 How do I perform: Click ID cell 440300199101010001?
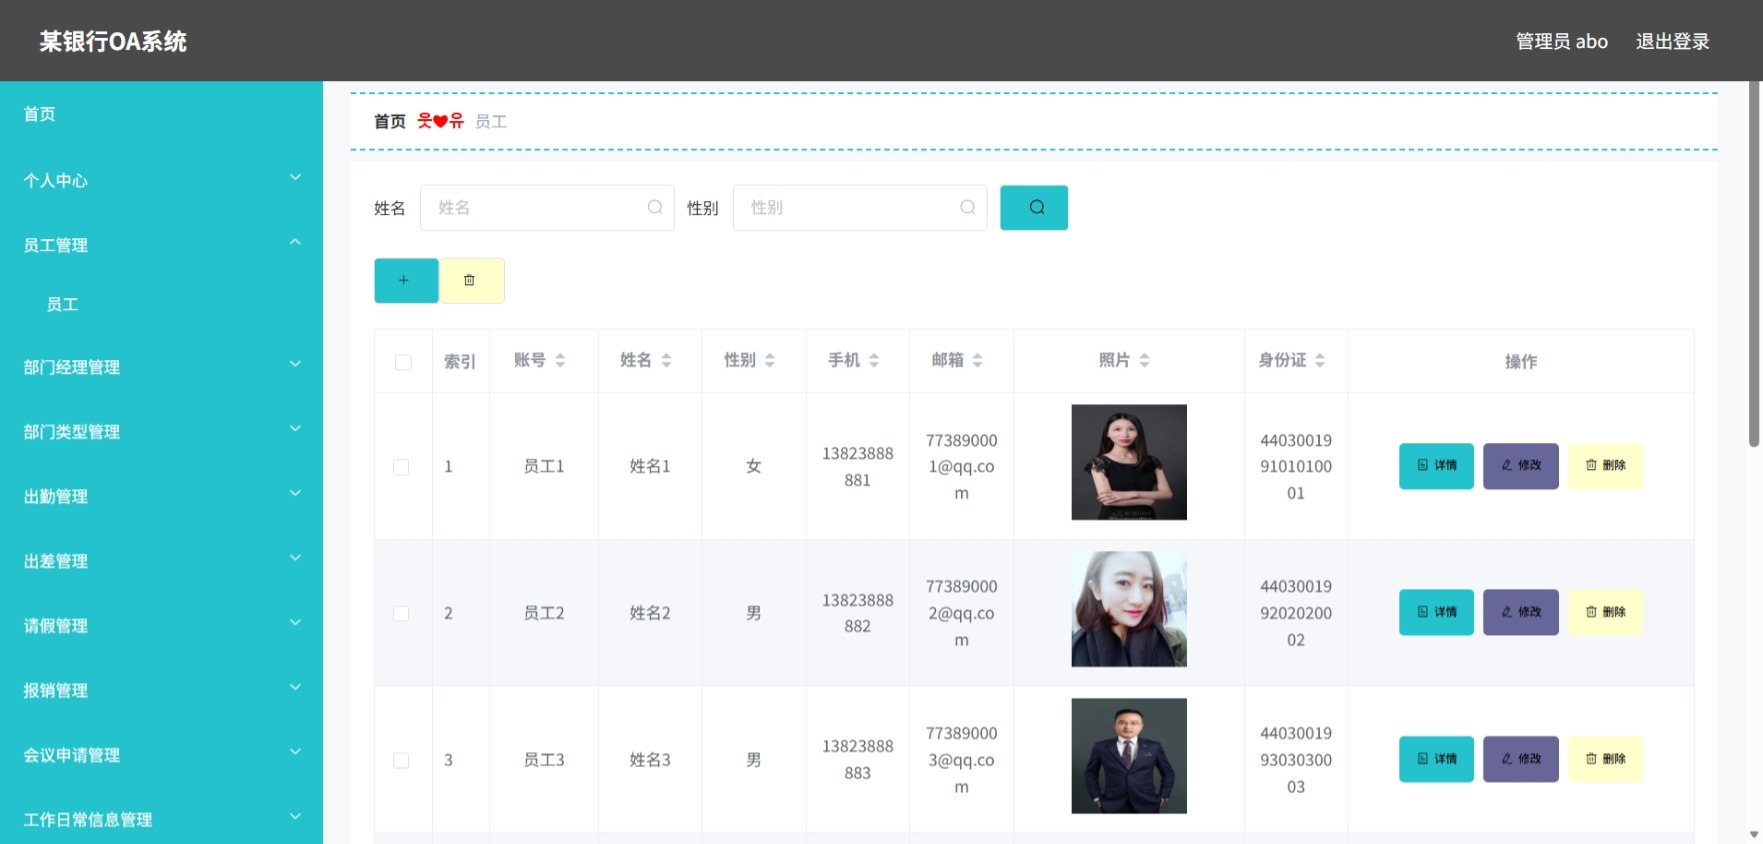point(1296,466)
